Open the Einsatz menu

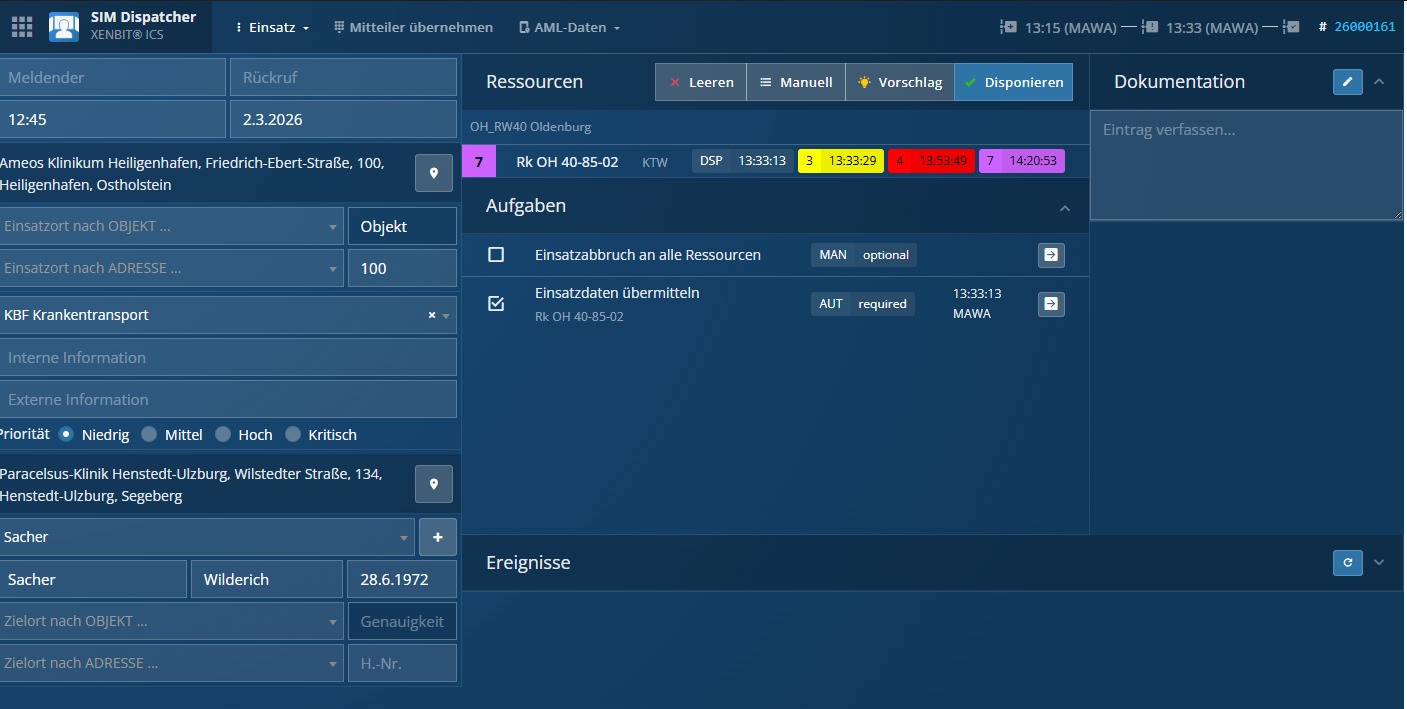click(x=272, y=28)
